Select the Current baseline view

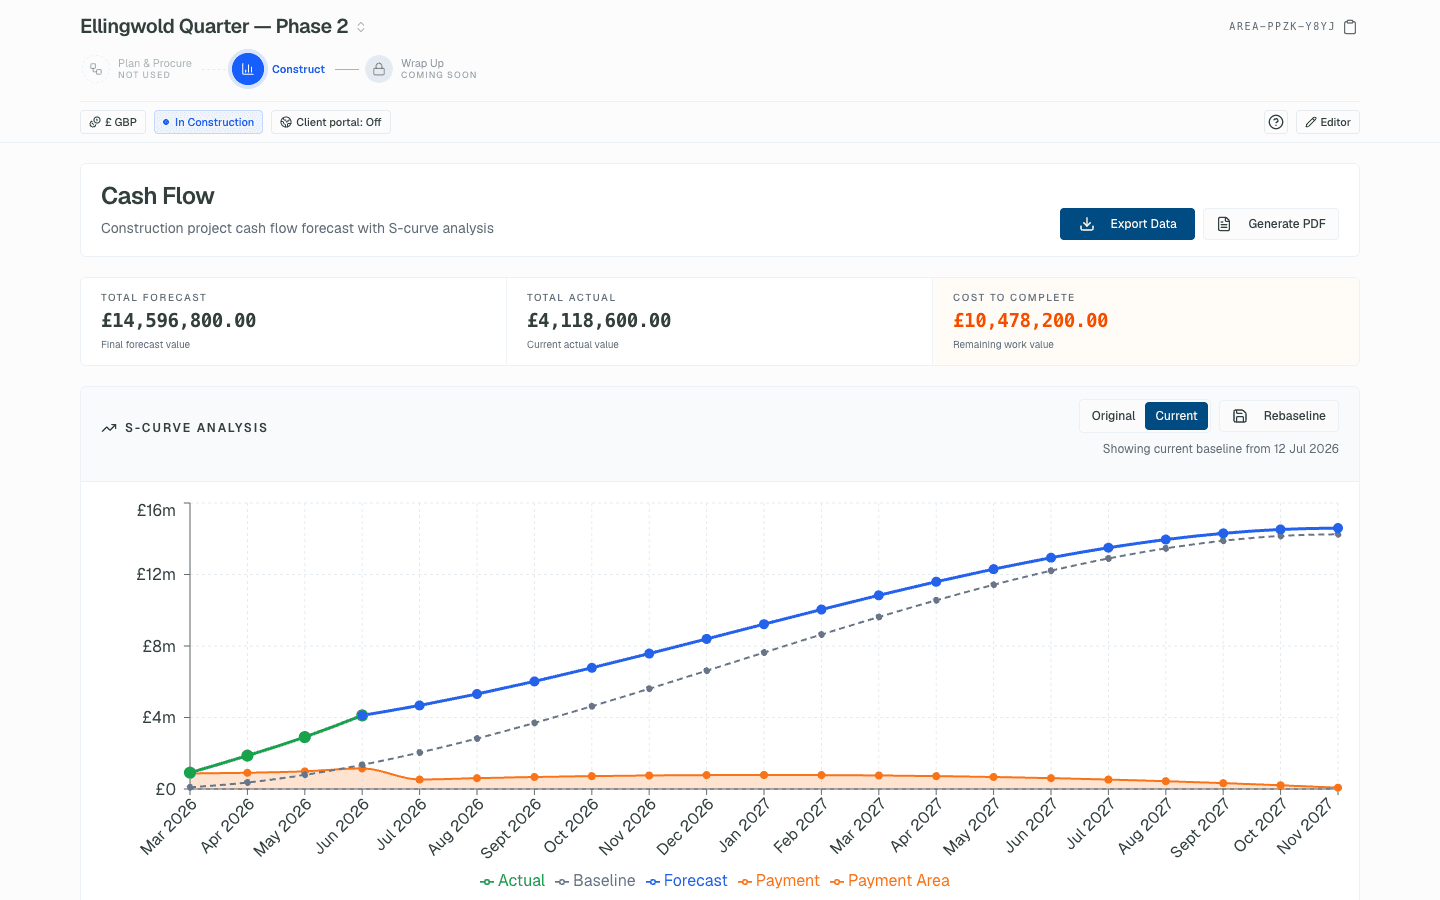click(x=1176, y=416)
